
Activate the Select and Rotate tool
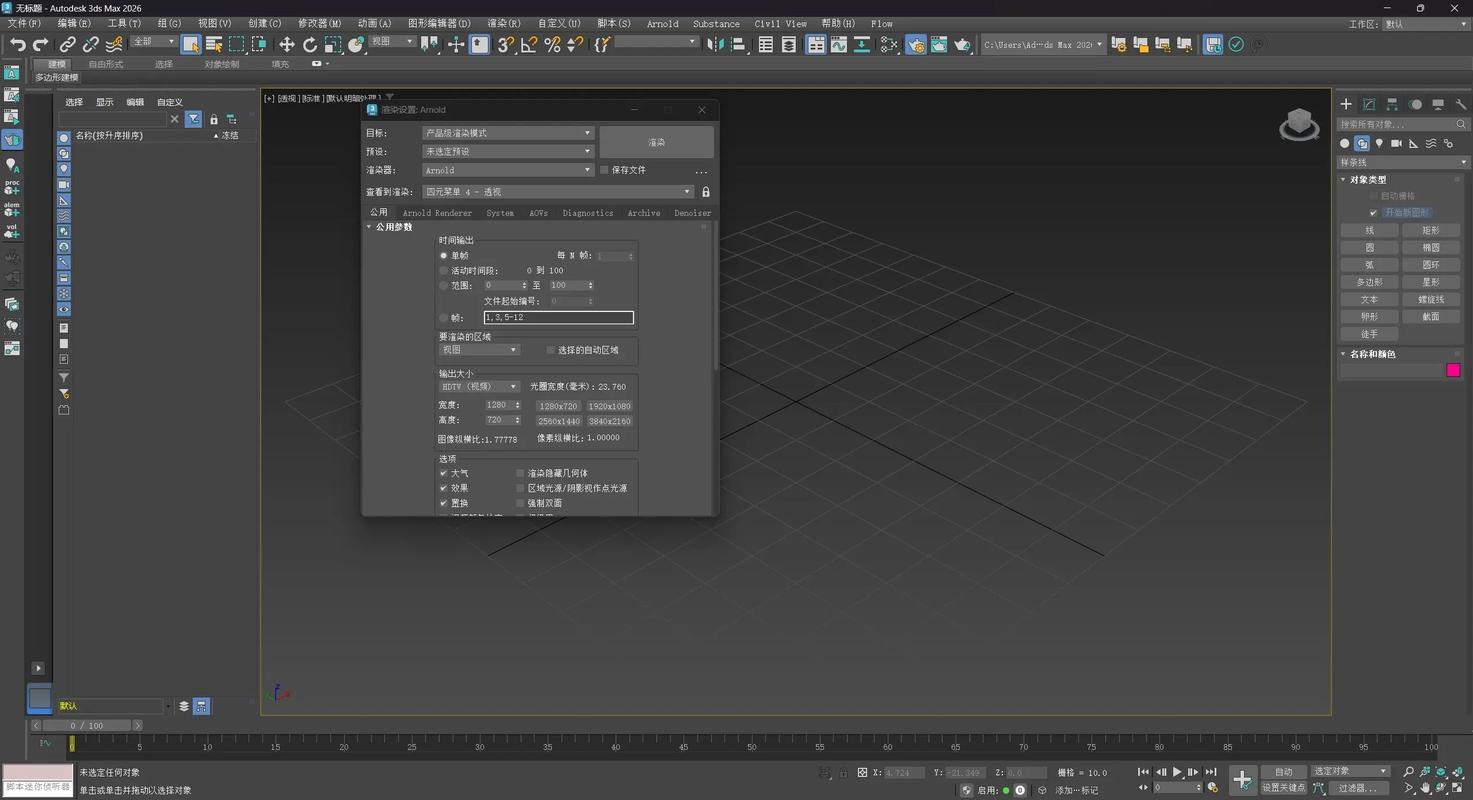tap(310, 44)
